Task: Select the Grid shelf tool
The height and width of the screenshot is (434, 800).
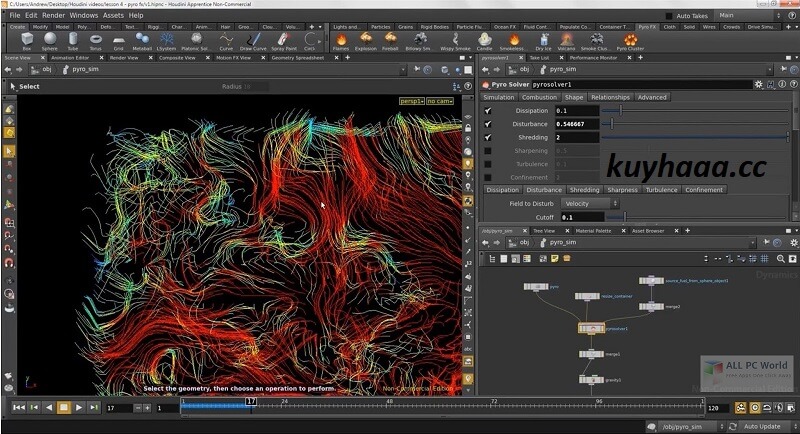Action: point(118,41)
